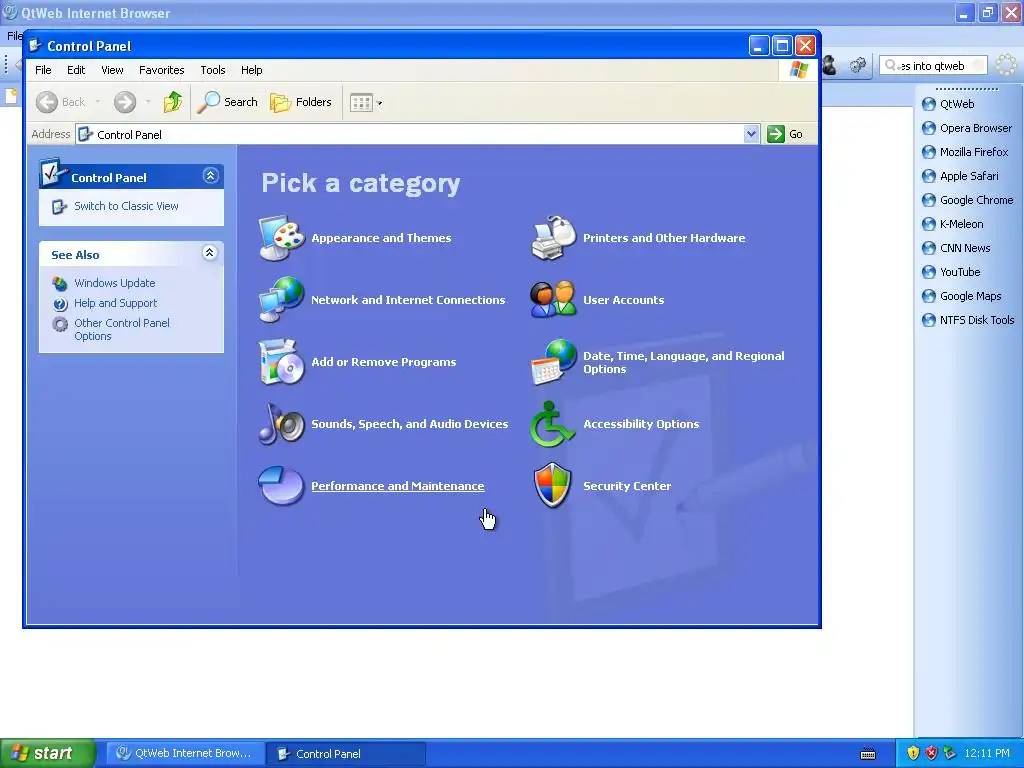The width and height of the screenshot is (1024, 768).
Task: Open the Favorites menu
Action: pos(161,70)
